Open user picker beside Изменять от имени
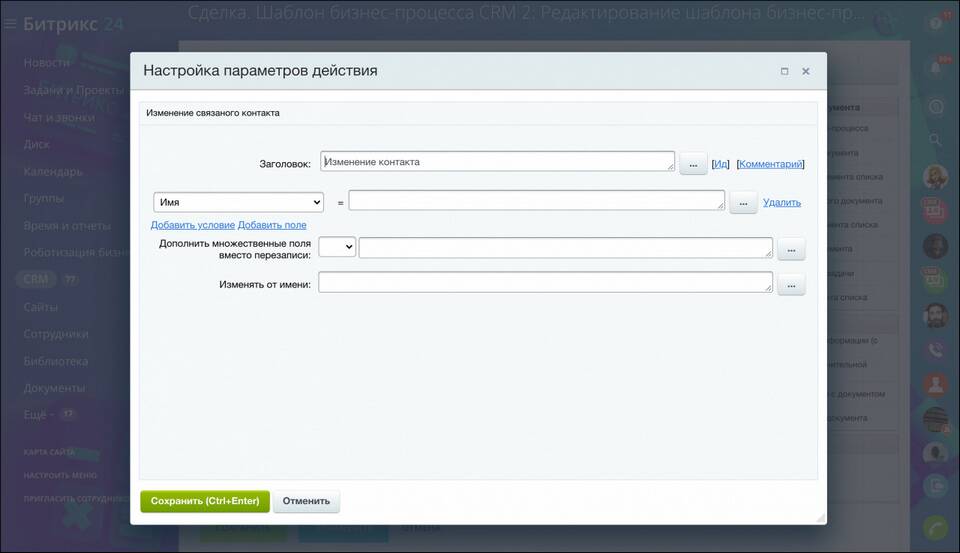The width and height of the screenshot is (960, 553). coord(791,286)
